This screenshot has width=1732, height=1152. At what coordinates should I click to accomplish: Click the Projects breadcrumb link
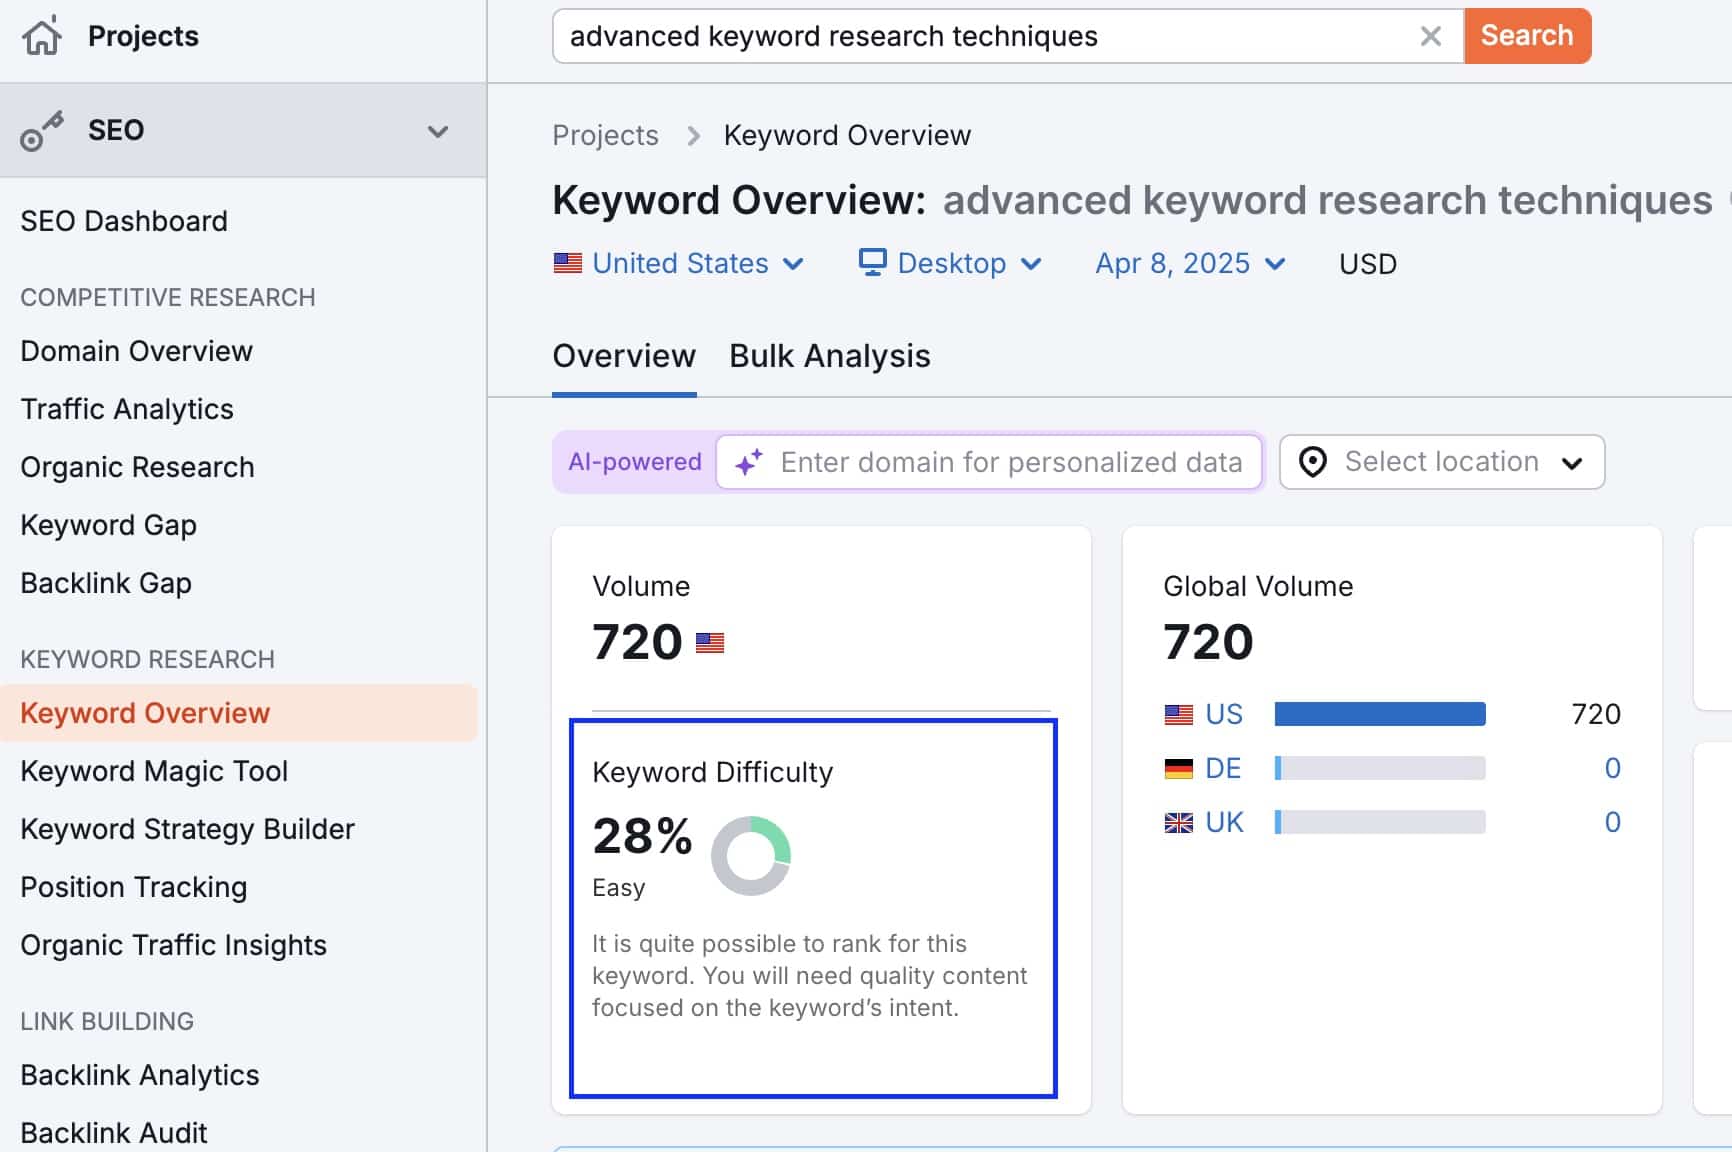pos(605,135)
